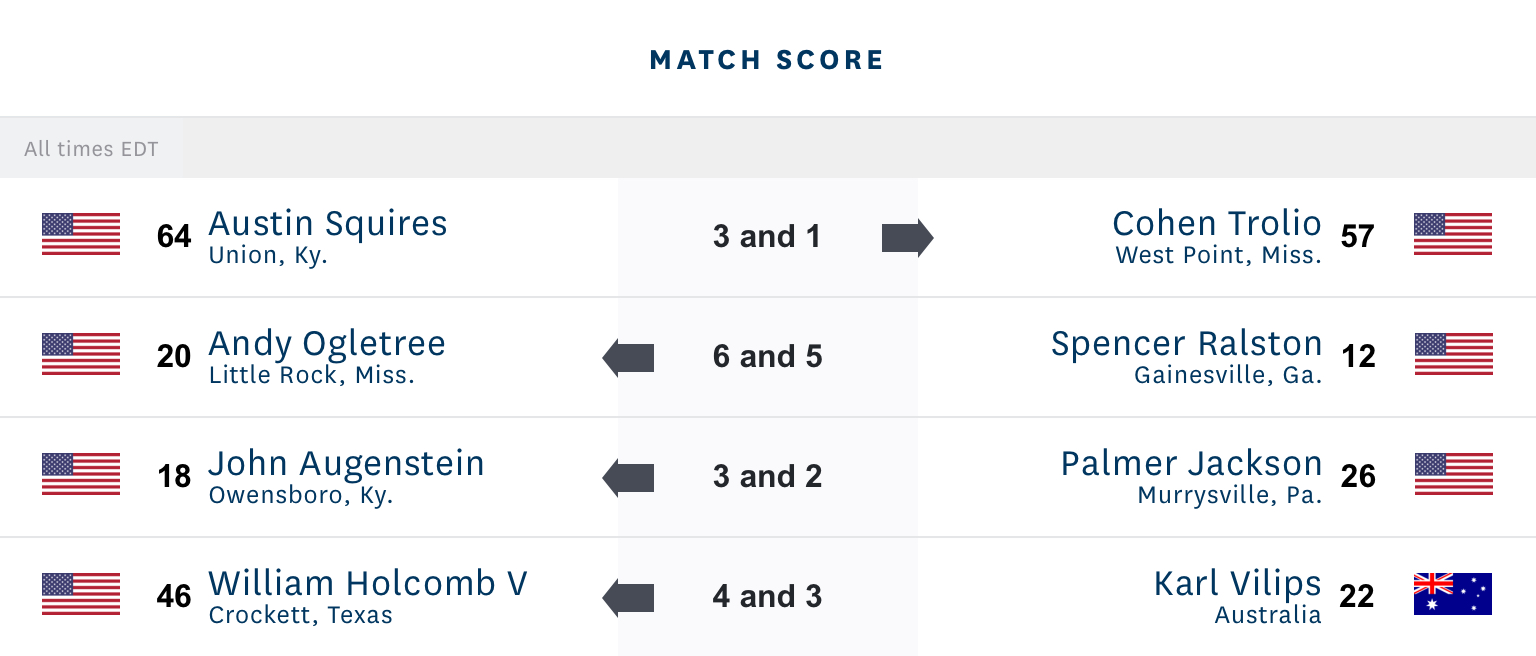Click the US flag beside Austin Squires
Image resolution: width=1536 pixels, height=656 pixels.
pos(81,234)
